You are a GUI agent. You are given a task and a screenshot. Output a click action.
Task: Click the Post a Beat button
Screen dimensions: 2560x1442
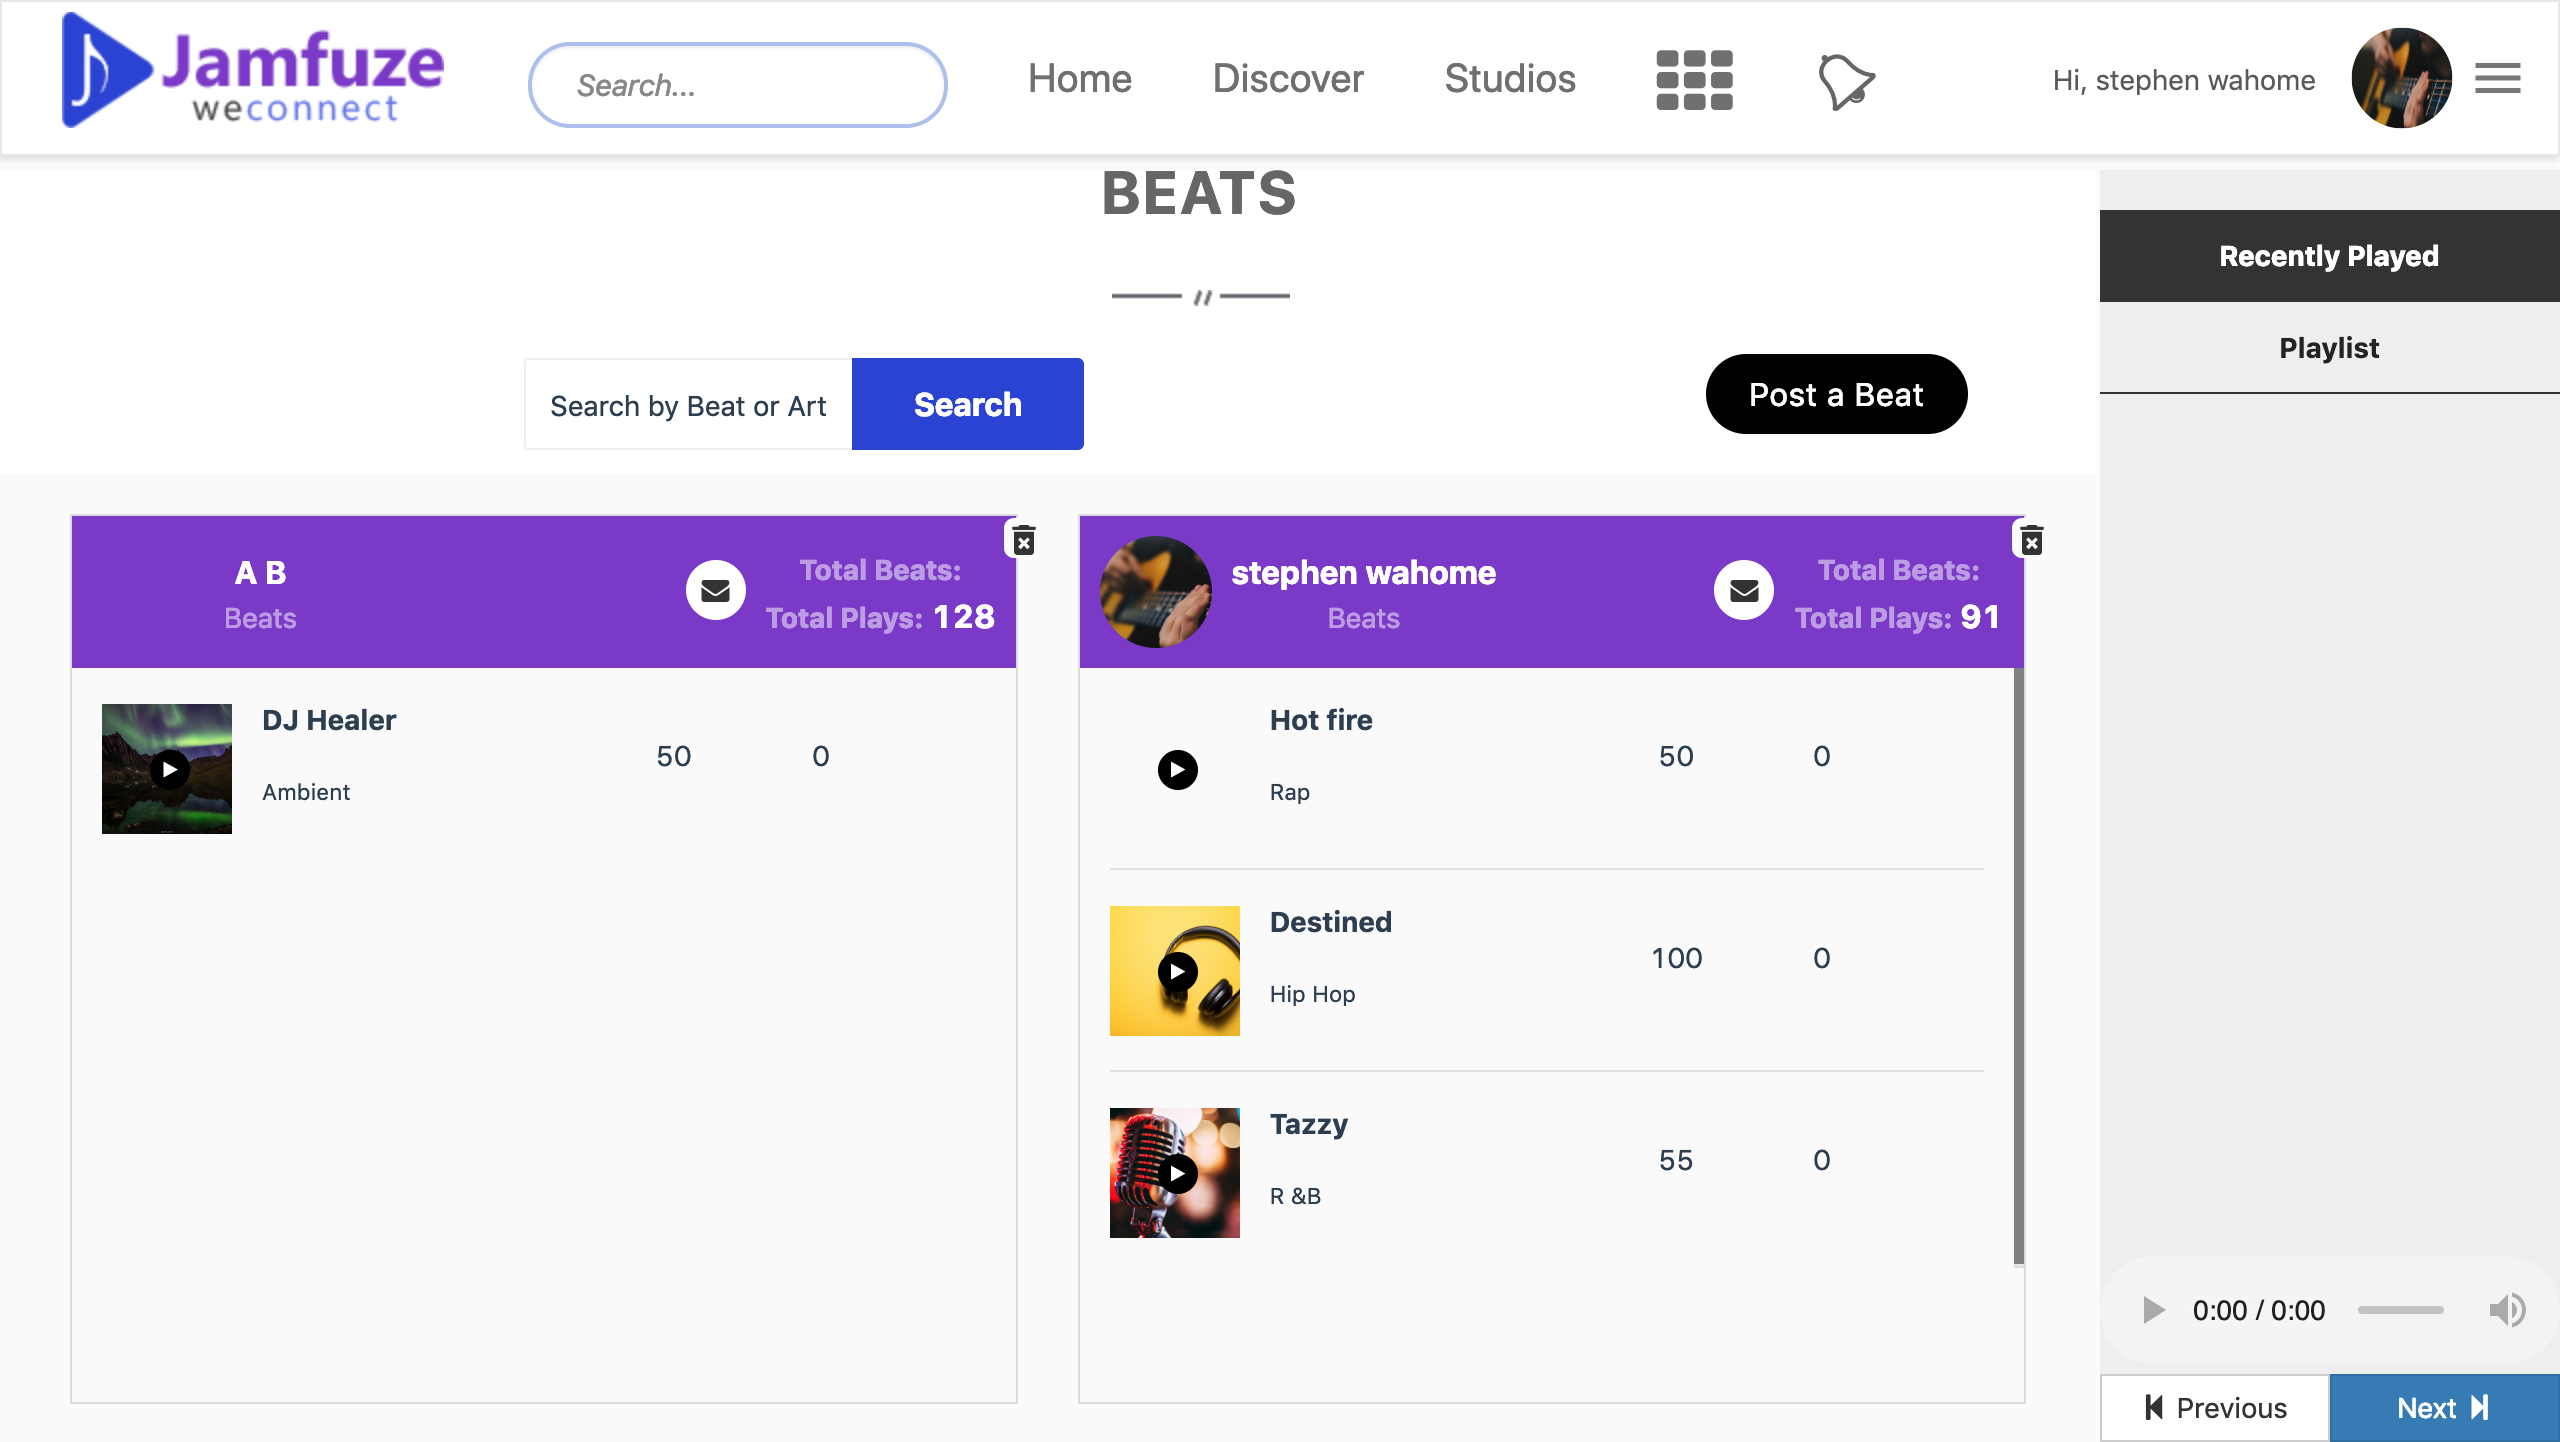(x=1836, y=395)
